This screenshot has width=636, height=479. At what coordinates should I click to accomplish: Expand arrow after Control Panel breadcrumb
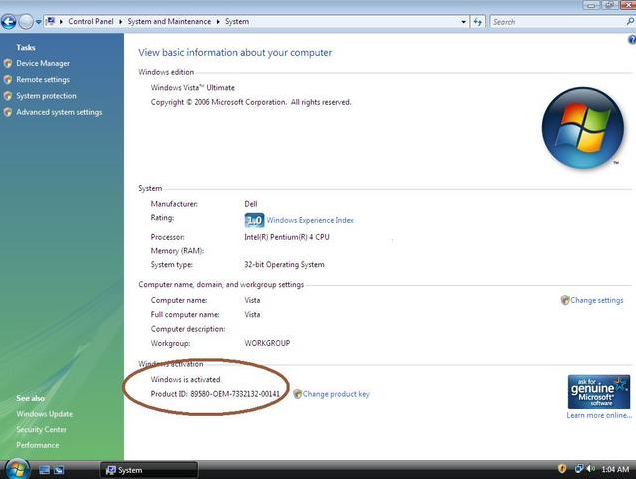pyautogui.click(x=120, y=22)
